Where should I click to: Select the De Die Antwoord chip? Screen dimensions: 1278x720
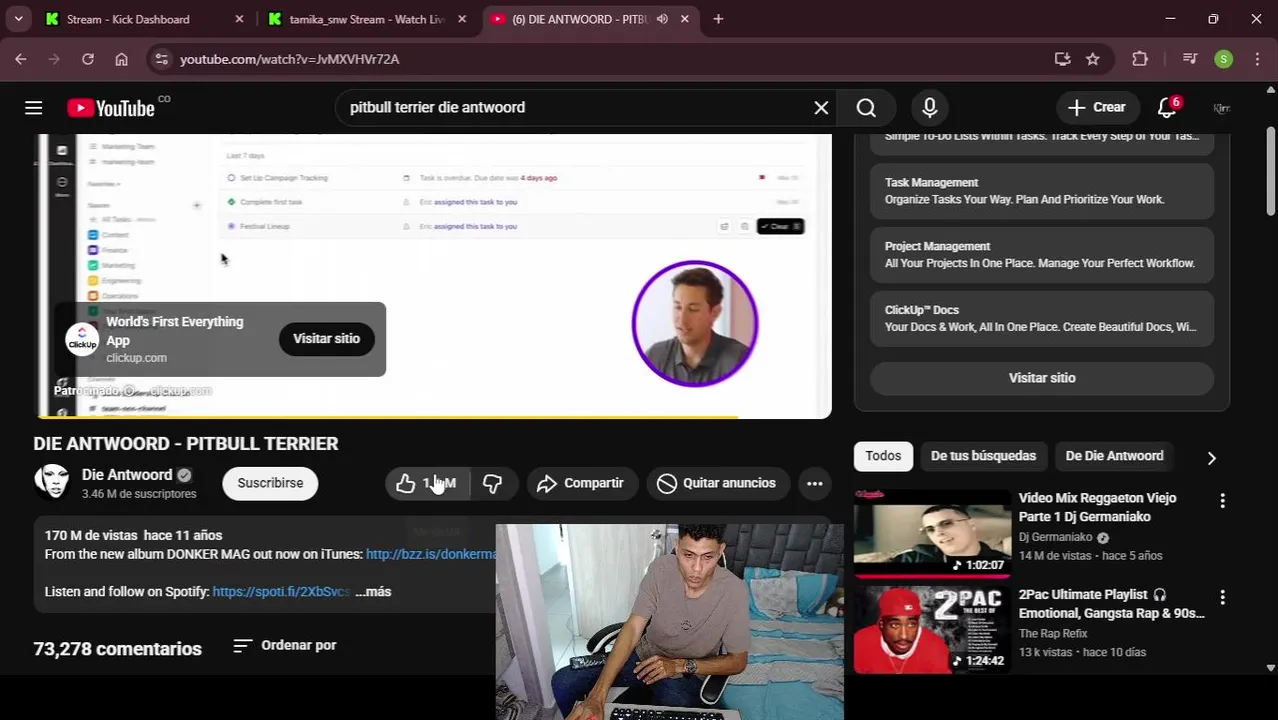pos(1114,456)
